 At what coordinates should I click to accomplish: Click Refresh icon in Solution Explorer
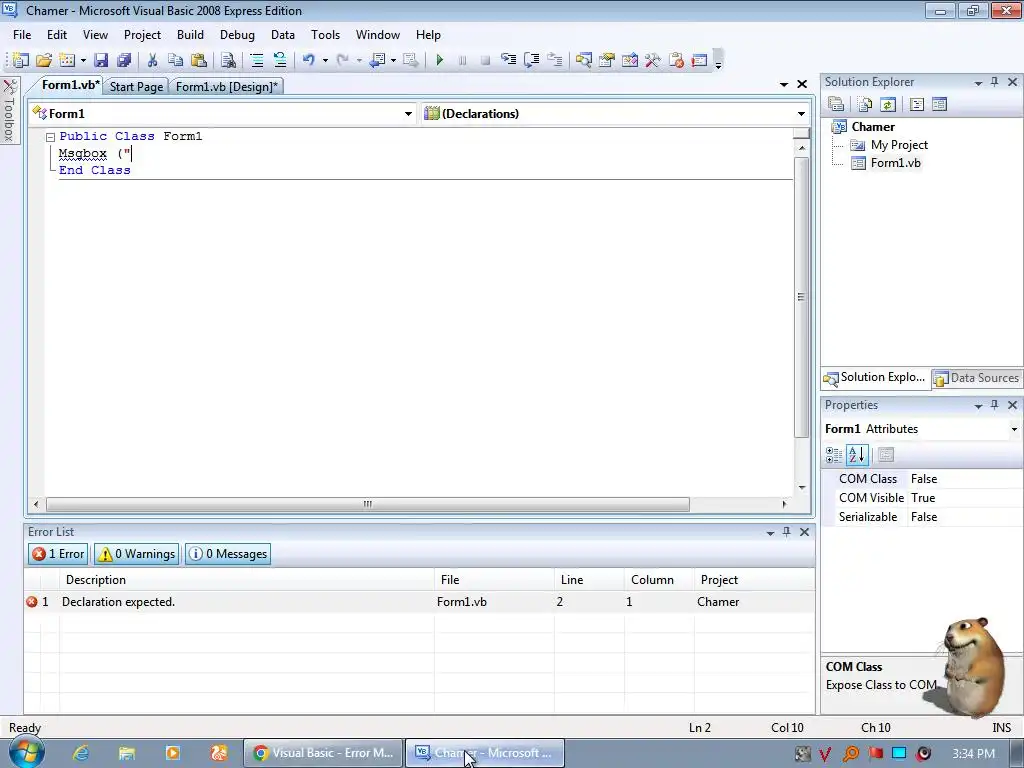(888, 104)
